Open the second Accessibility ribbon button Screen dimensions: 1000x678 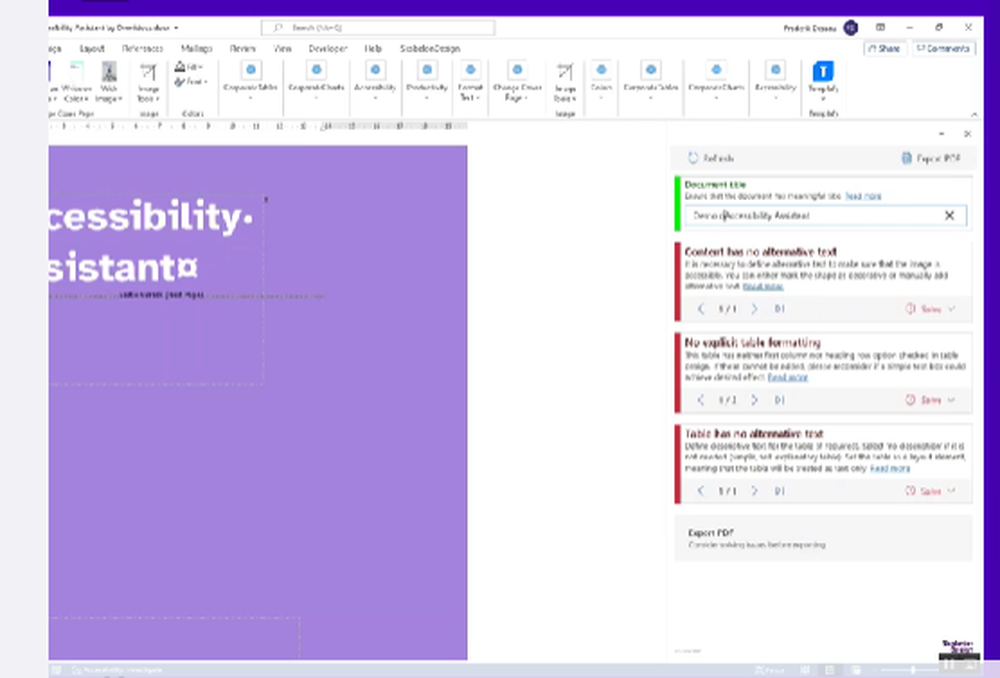[x=776, y=81]
